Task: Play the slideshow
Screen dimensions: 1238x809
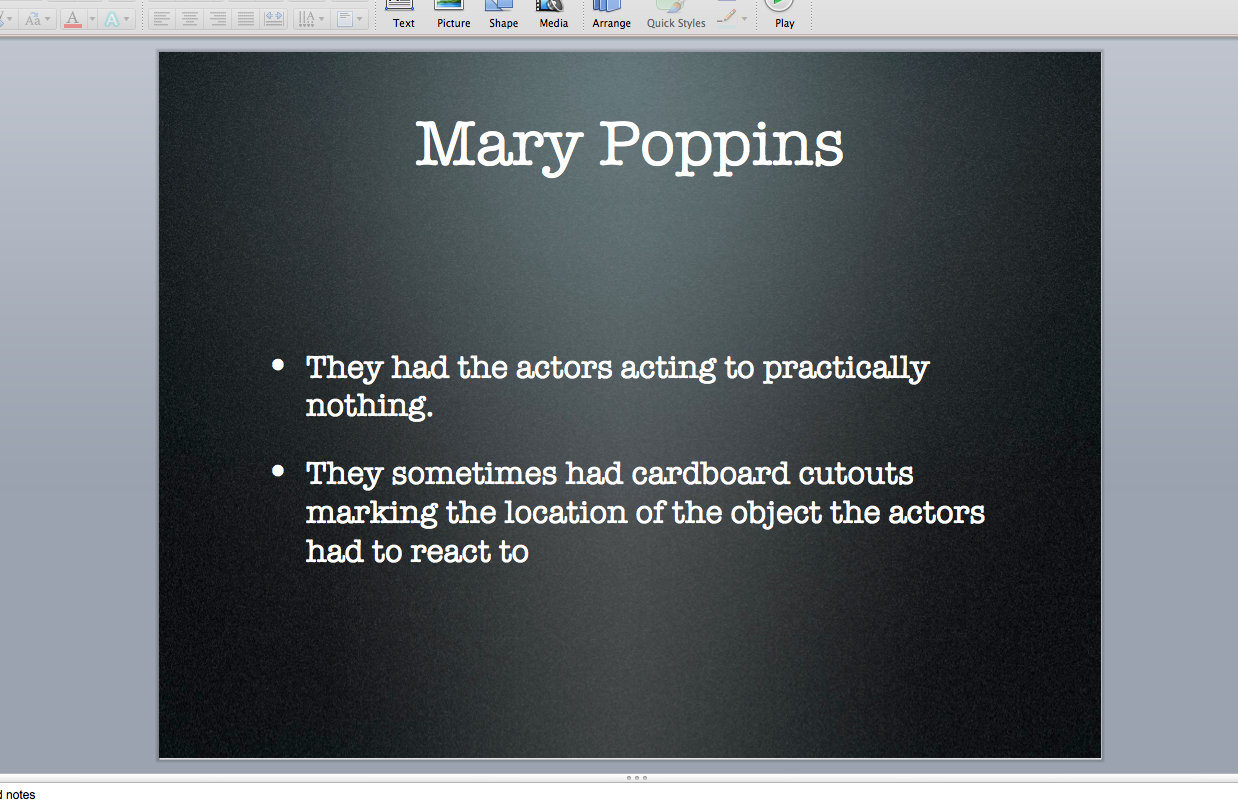Action: click(785, 15)
